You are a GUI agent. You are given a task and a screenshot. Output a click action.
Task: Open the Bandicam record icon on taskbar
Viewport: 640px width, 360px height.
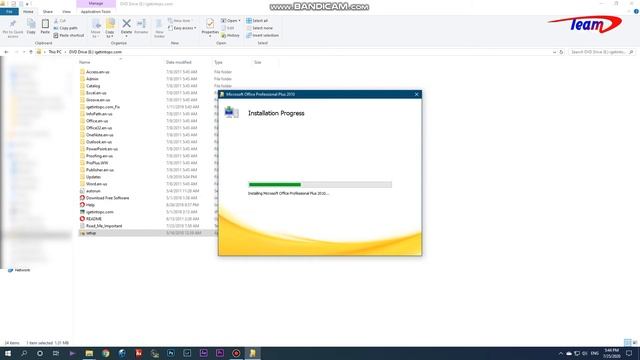pyautogui.click(x=236, y=353)
